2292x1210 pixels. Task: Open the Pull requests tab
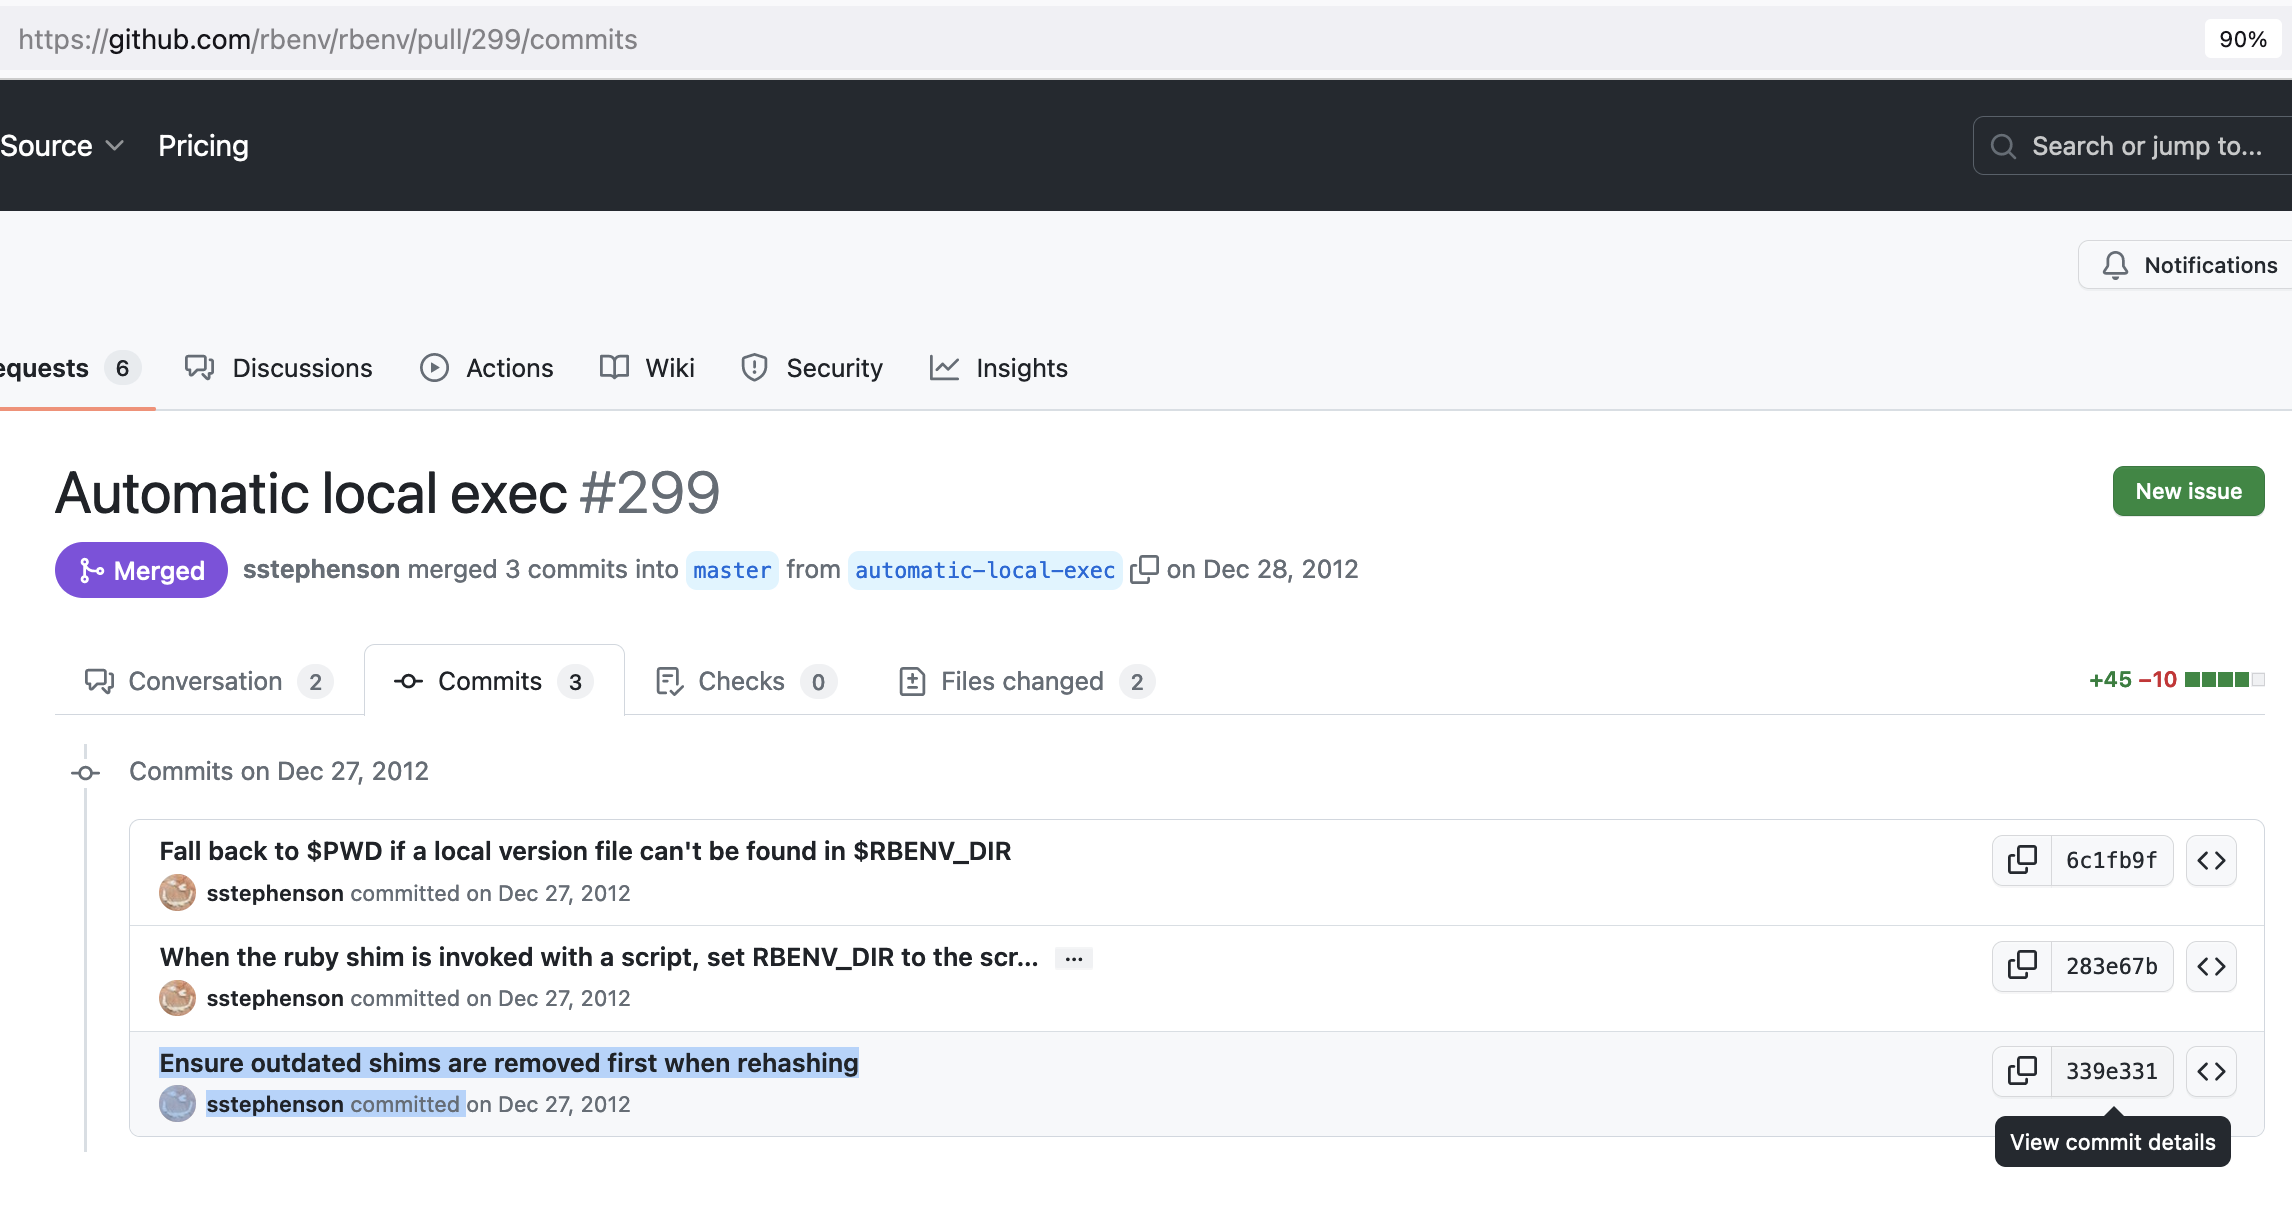(70, 368)
